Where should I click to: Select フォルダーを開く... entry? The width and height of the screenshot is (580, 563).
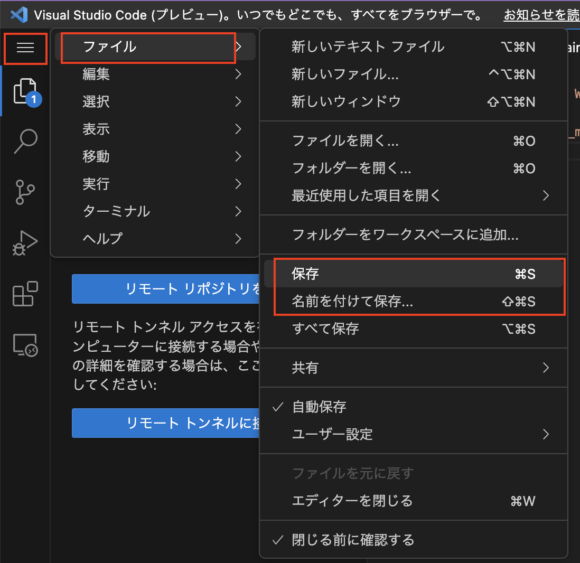pyautogui.click(x=414, y=168)
